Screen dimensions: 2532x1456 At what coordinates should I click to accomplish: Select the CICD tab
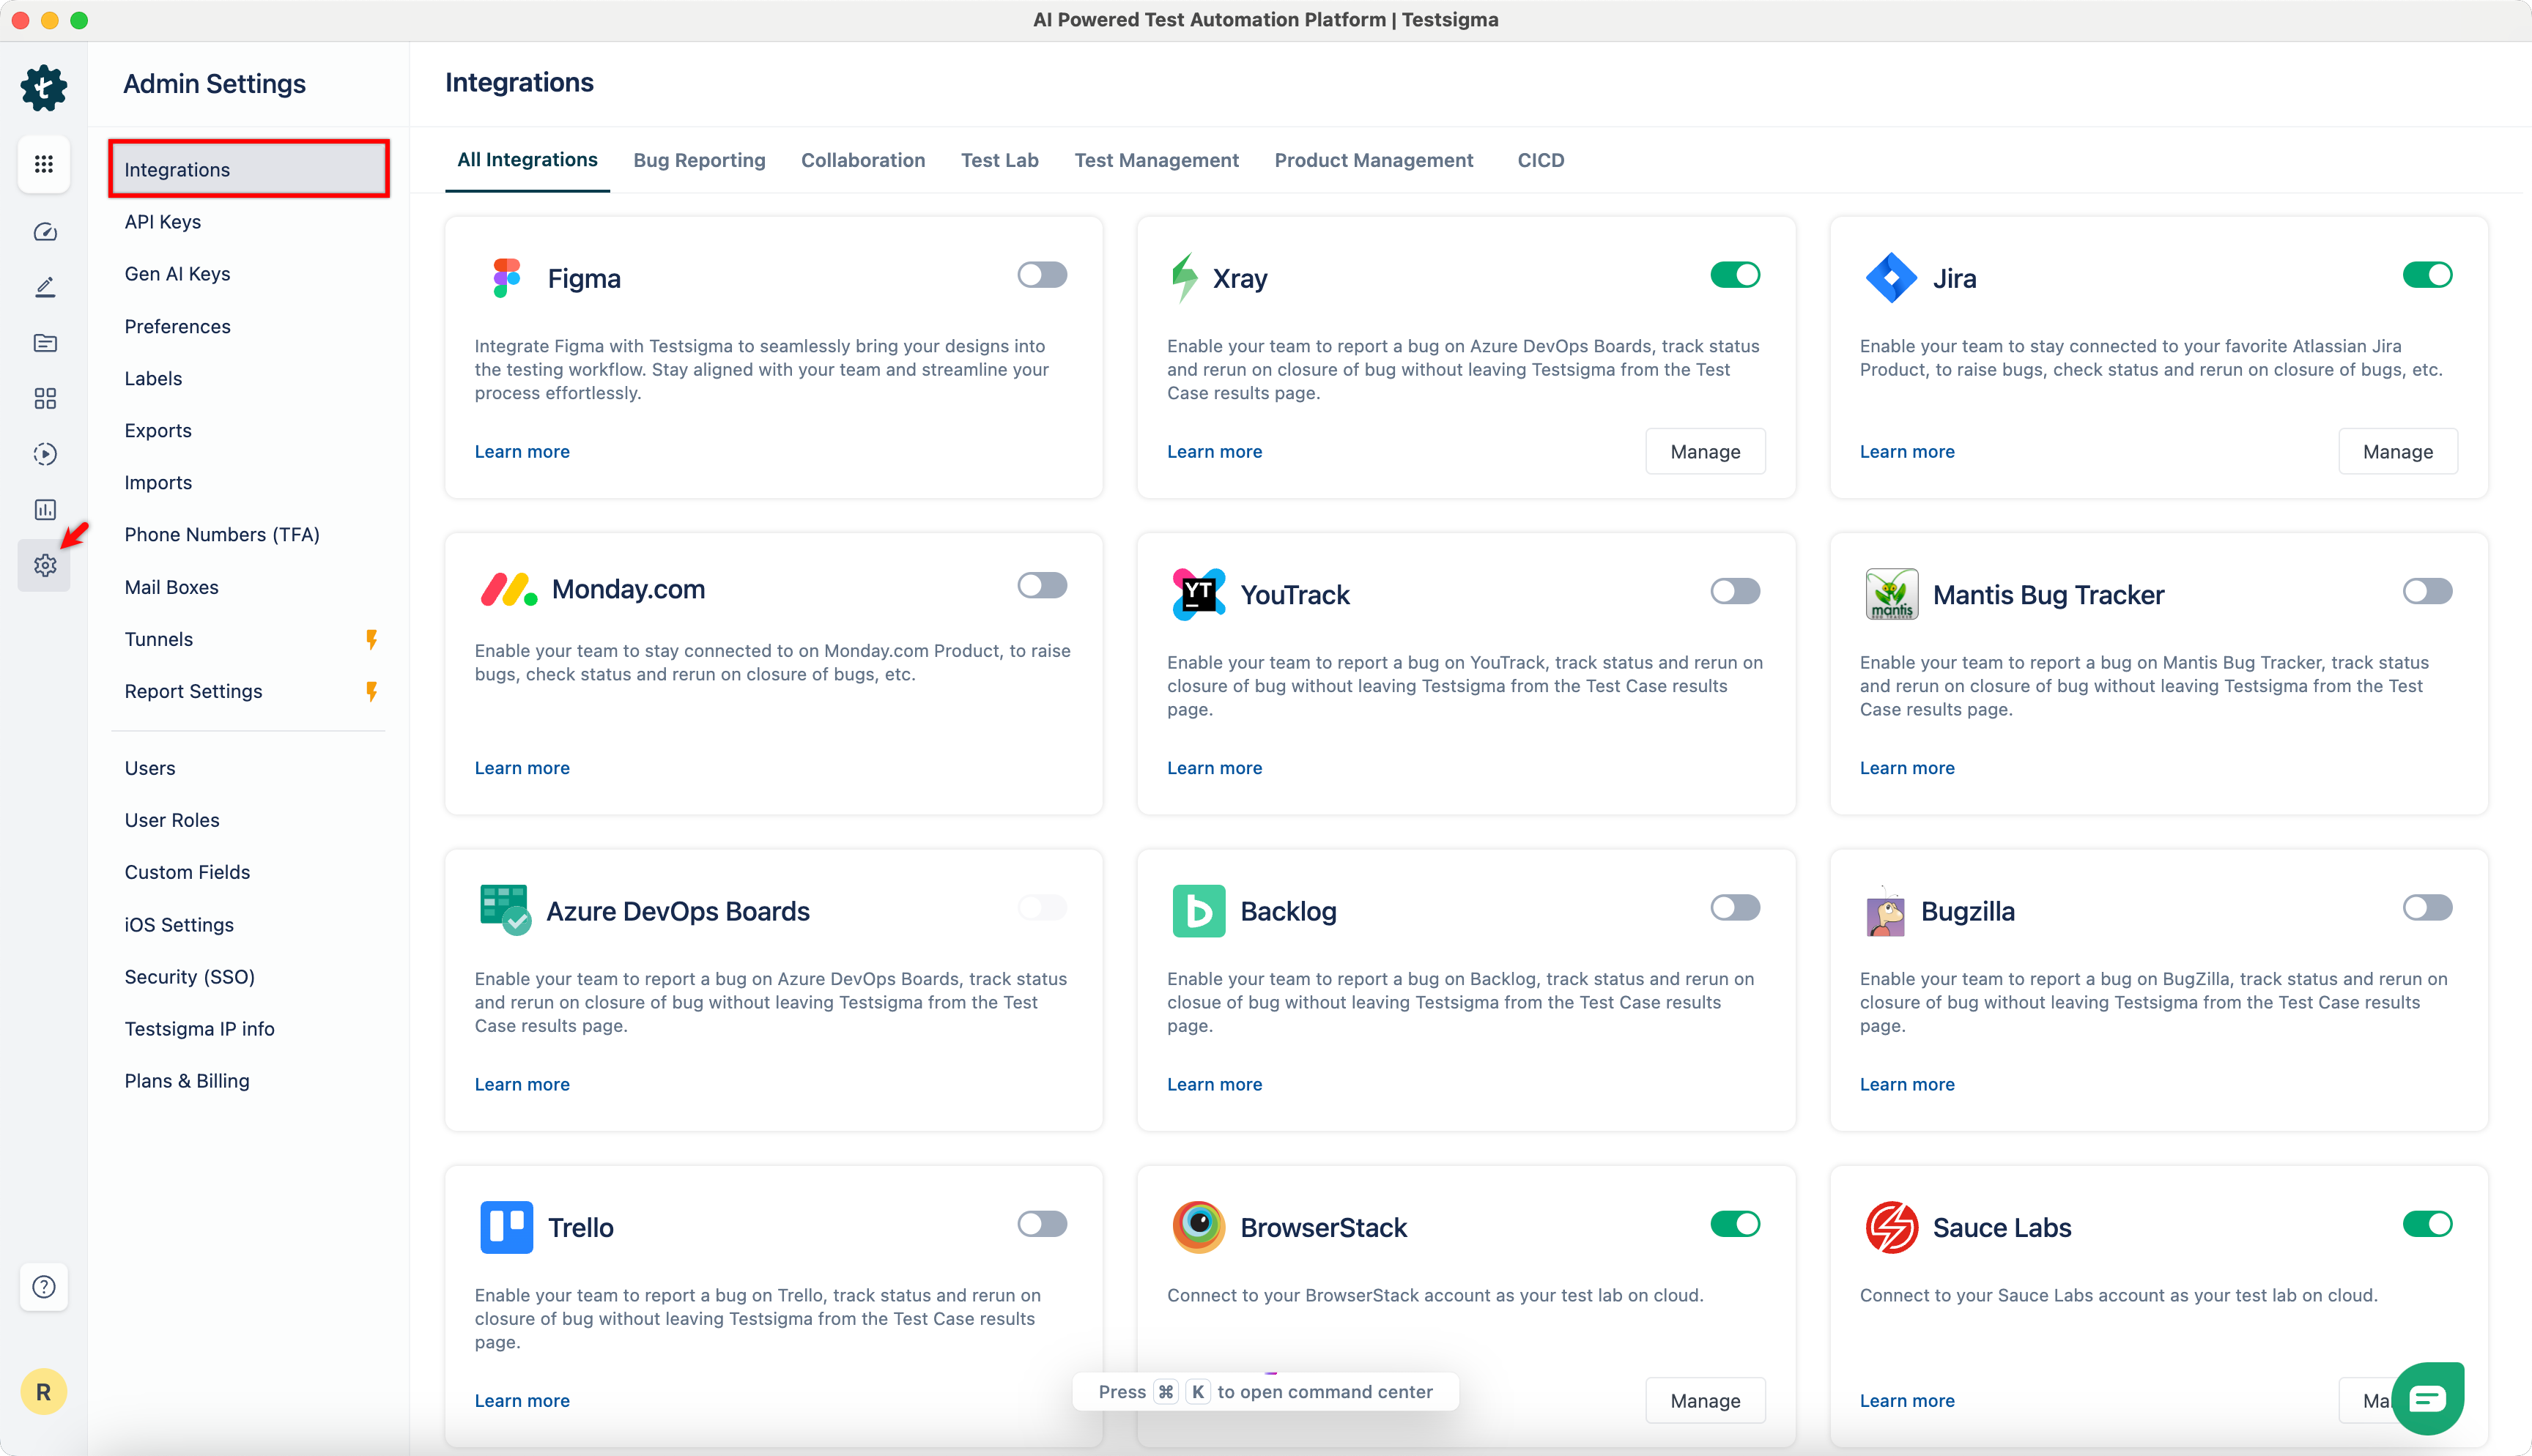click(x=1540, y=160)
